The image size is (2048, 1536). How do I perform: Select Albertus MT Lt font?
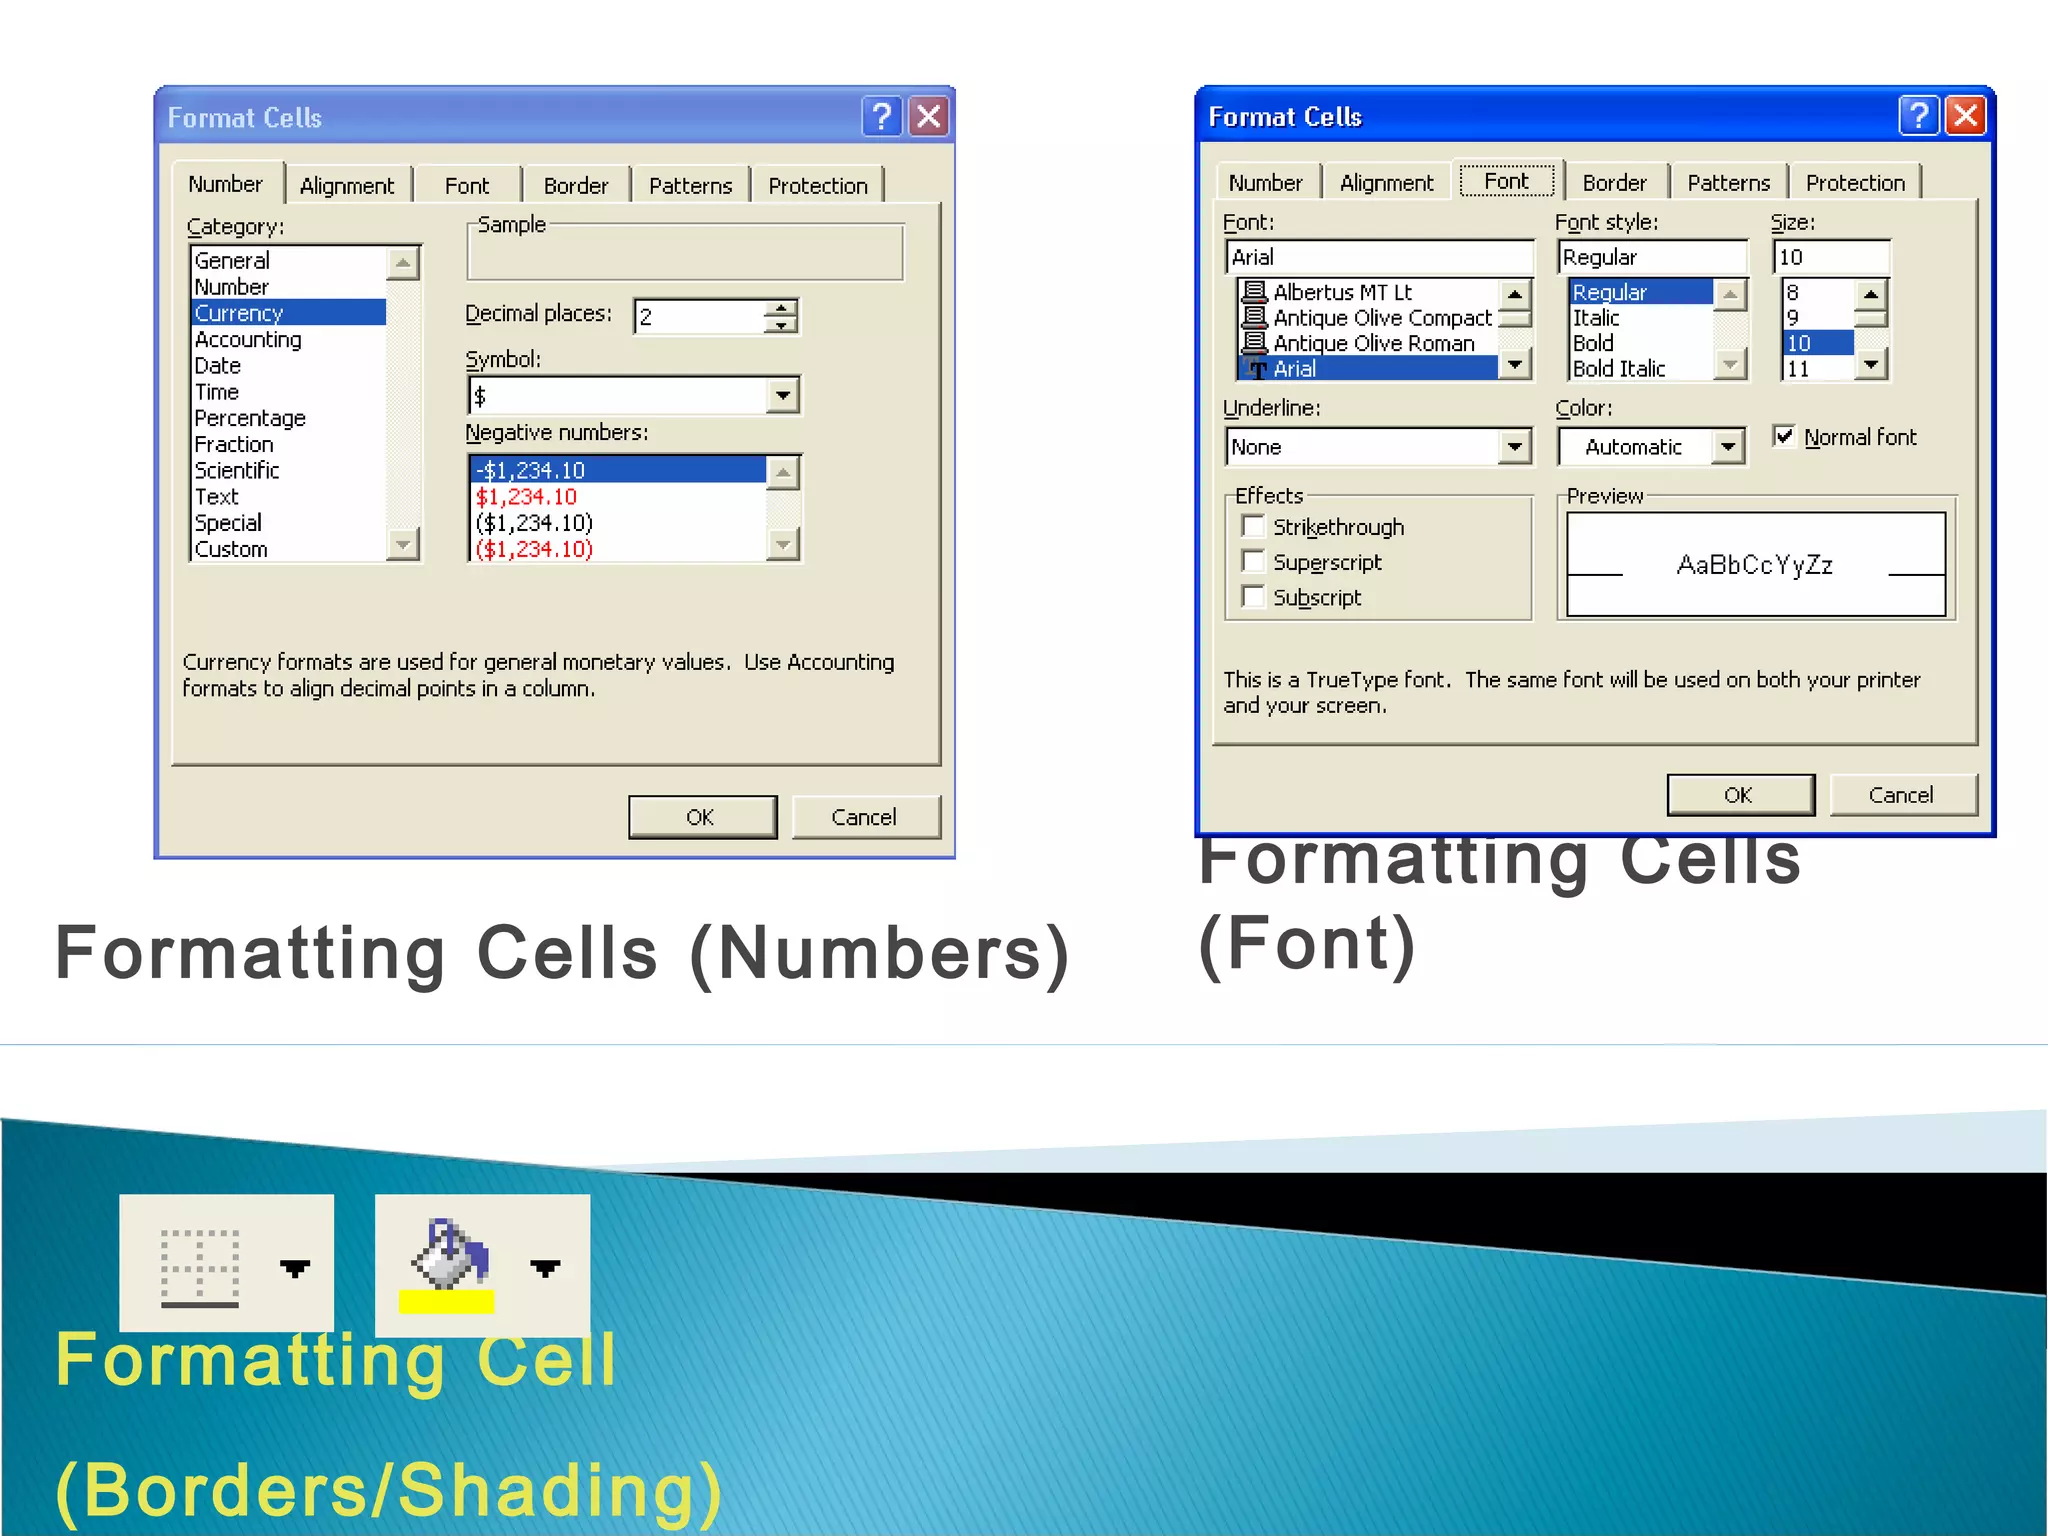pos(1369,291)
